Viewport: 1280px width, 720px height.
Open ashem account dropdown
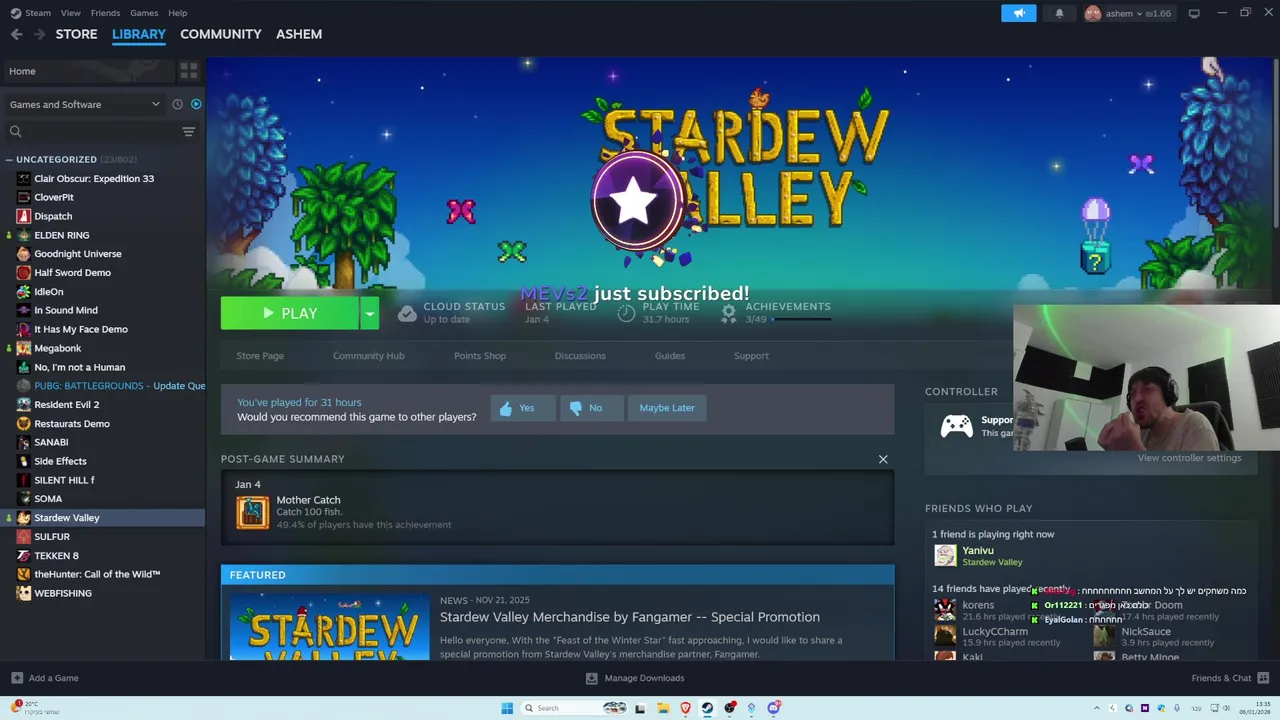click(x=1128, y=13)
